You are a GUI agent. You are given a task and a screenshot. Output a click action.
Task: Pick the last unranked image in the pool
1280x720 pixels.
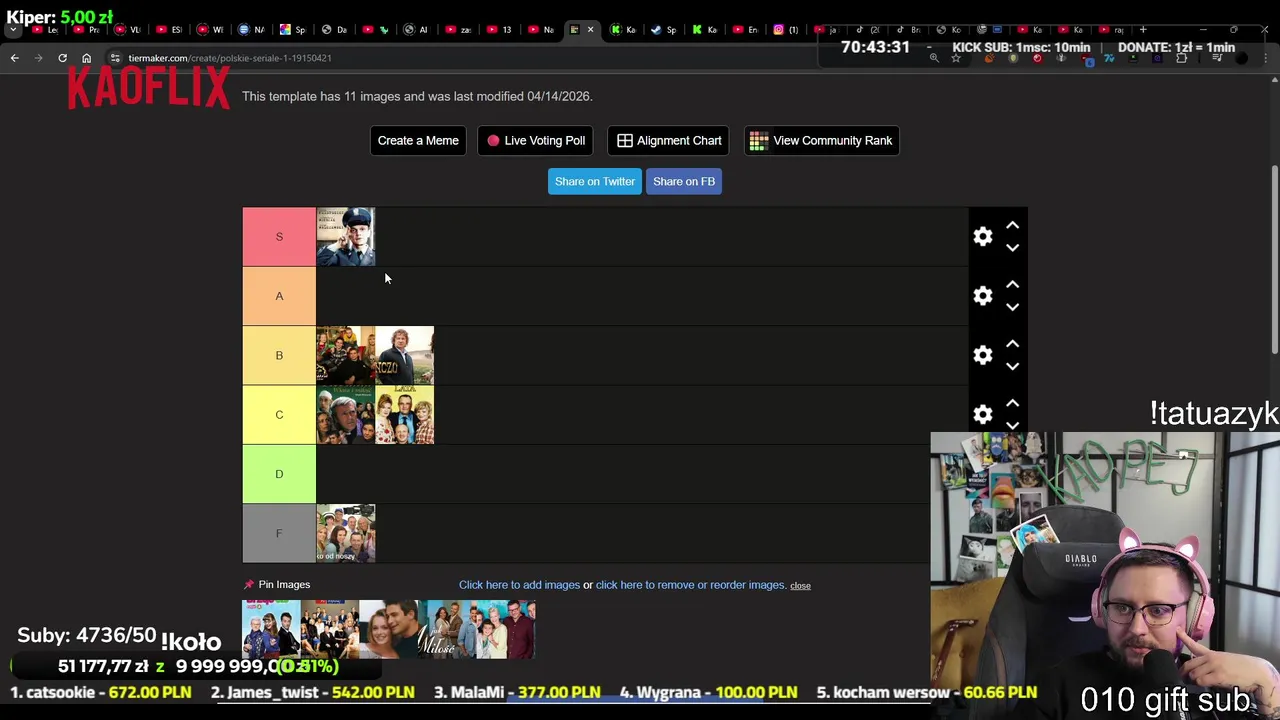click(x=506, y=629)
